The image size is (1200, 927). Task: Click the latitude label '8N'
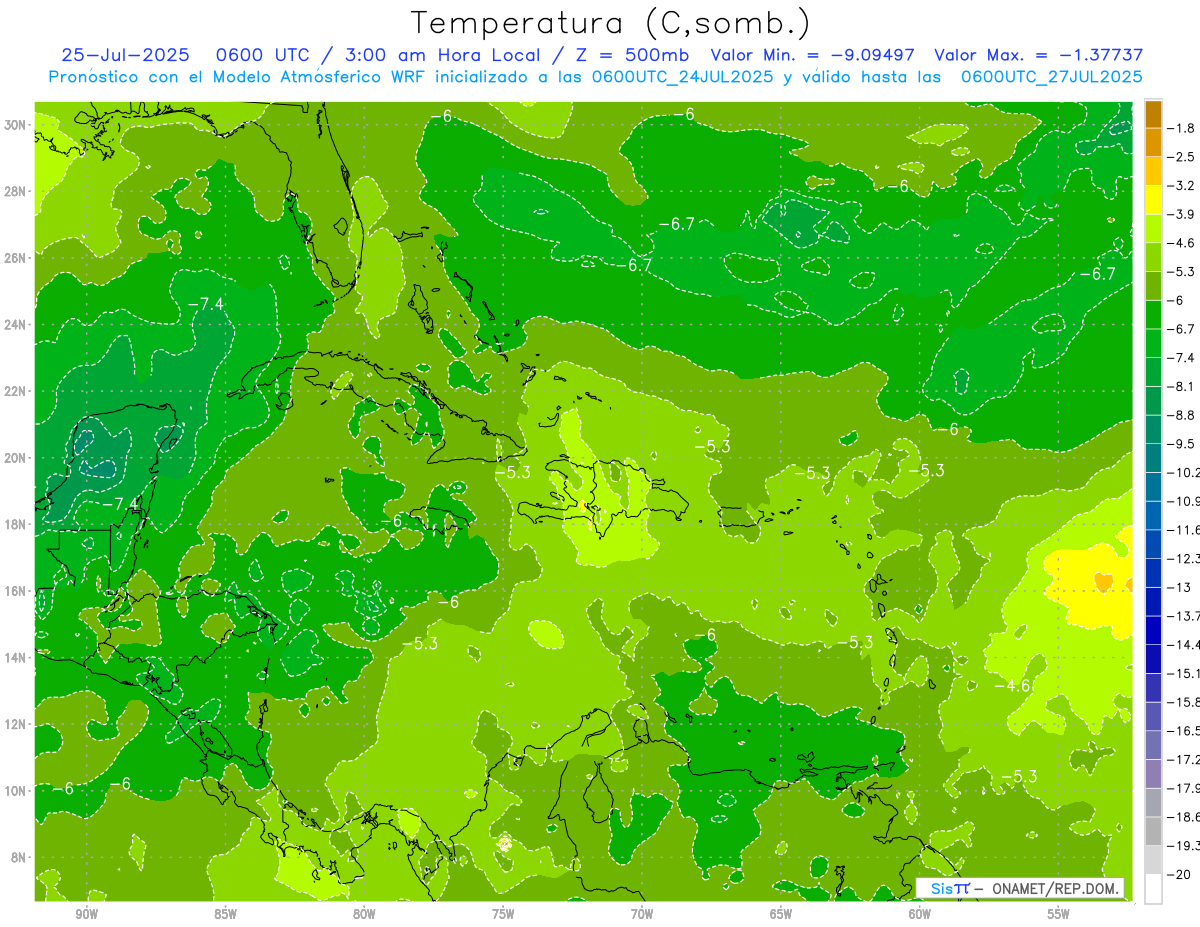[20, 857]
